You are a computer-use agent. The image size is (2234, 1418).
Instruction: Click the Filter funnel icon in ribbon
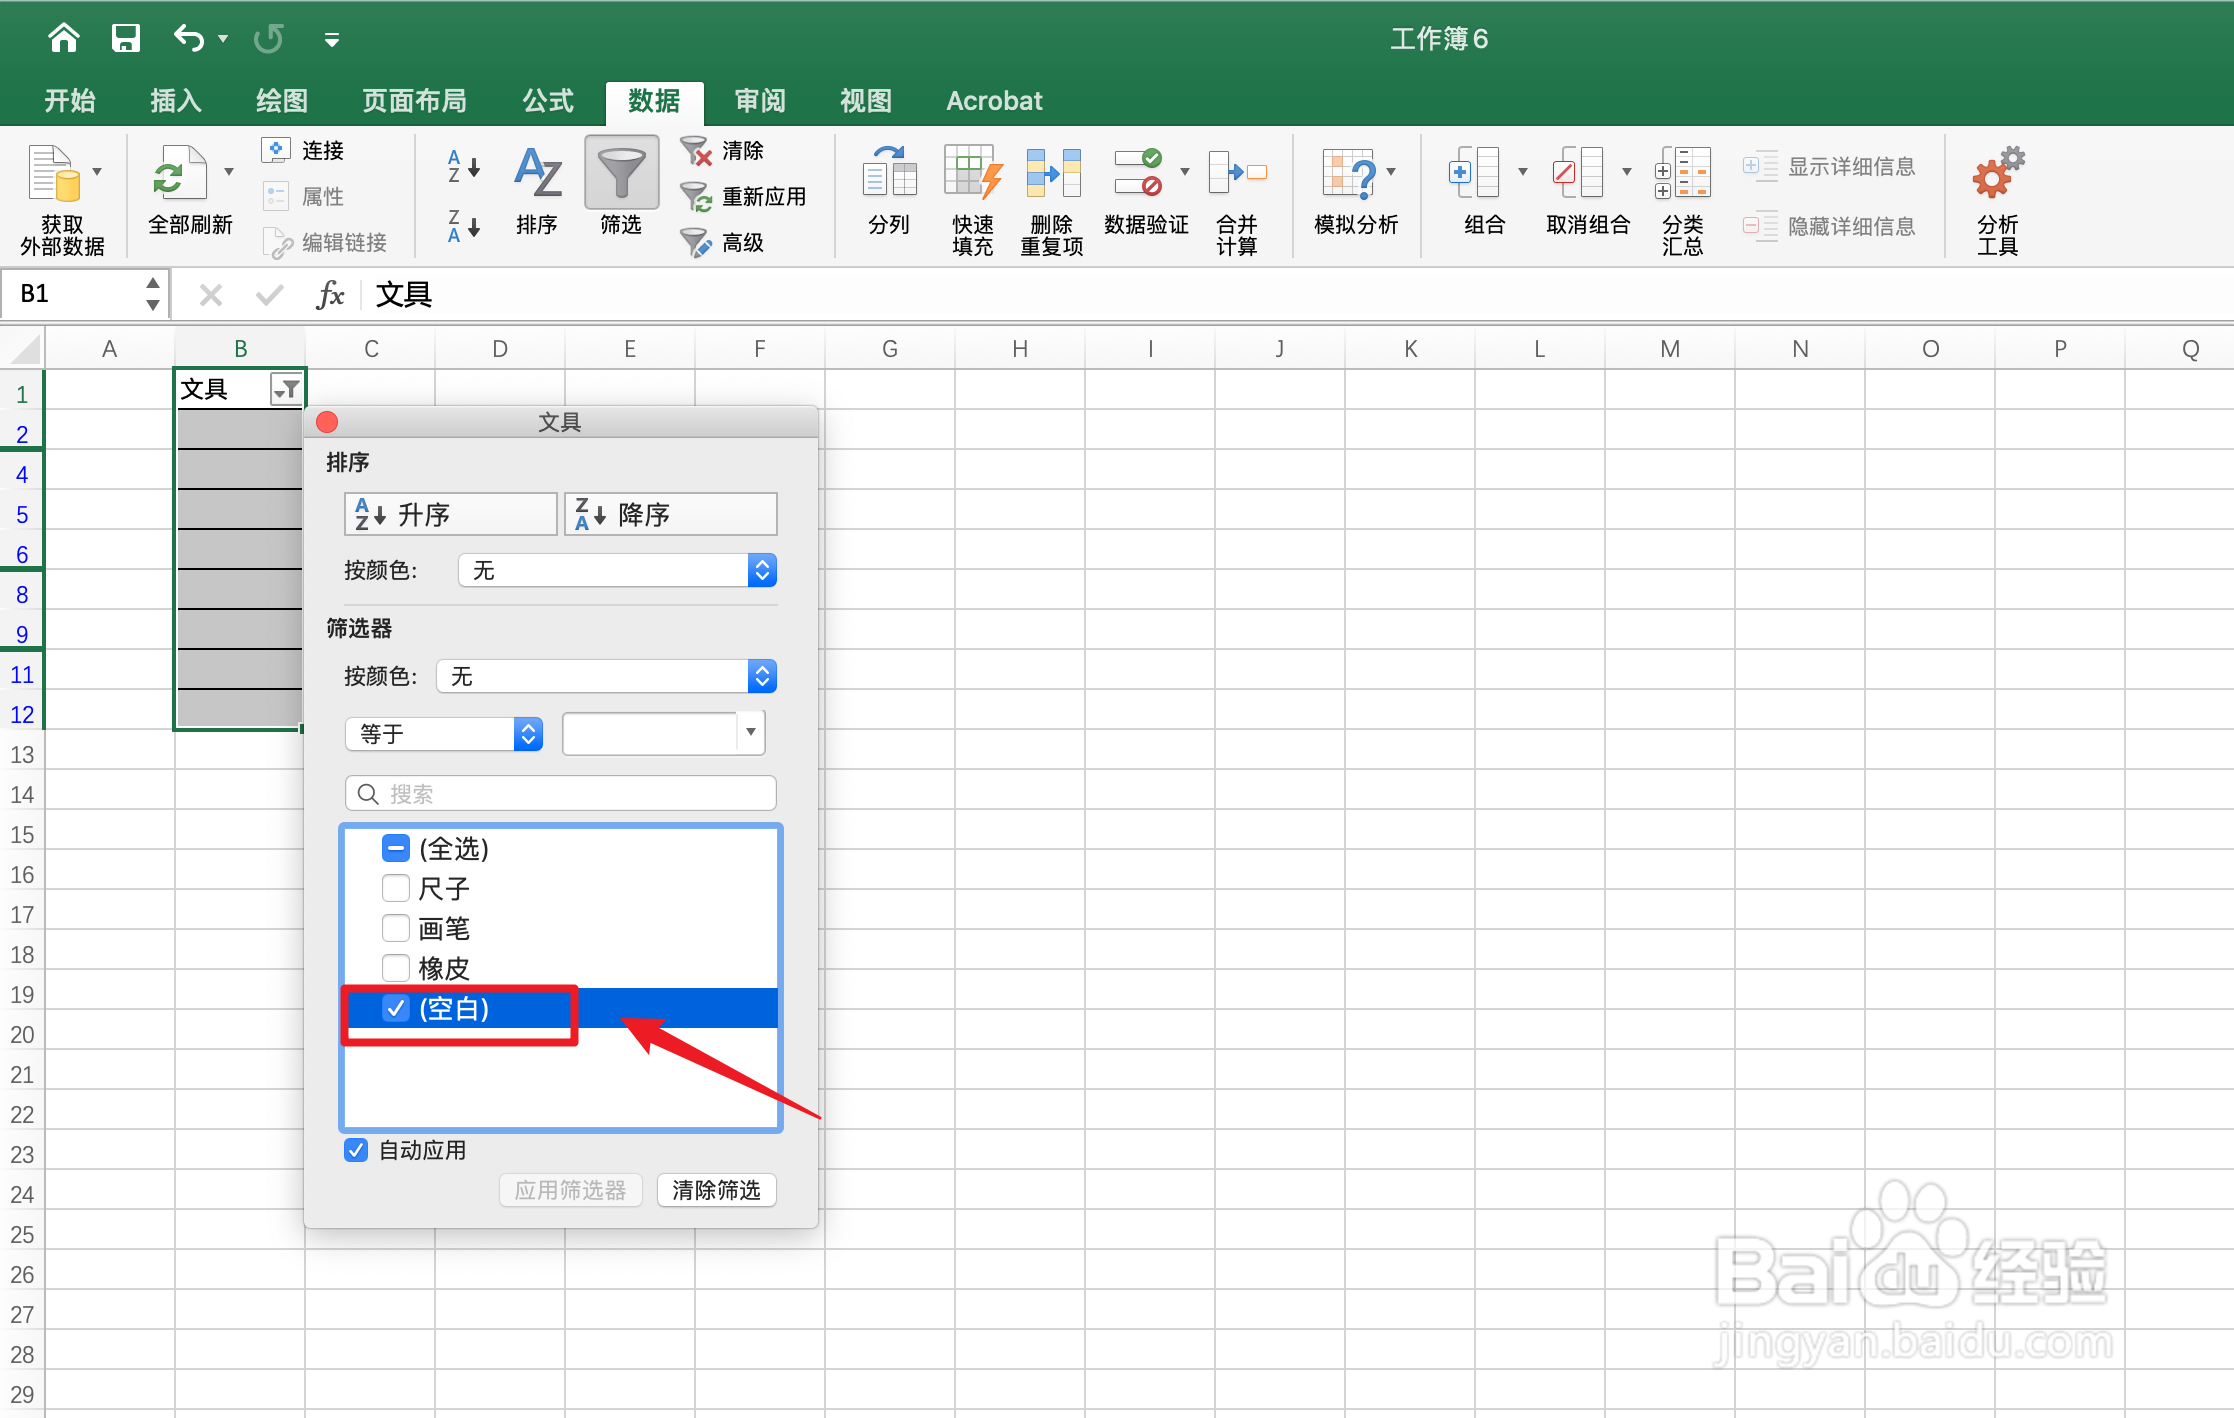point(621,174)
